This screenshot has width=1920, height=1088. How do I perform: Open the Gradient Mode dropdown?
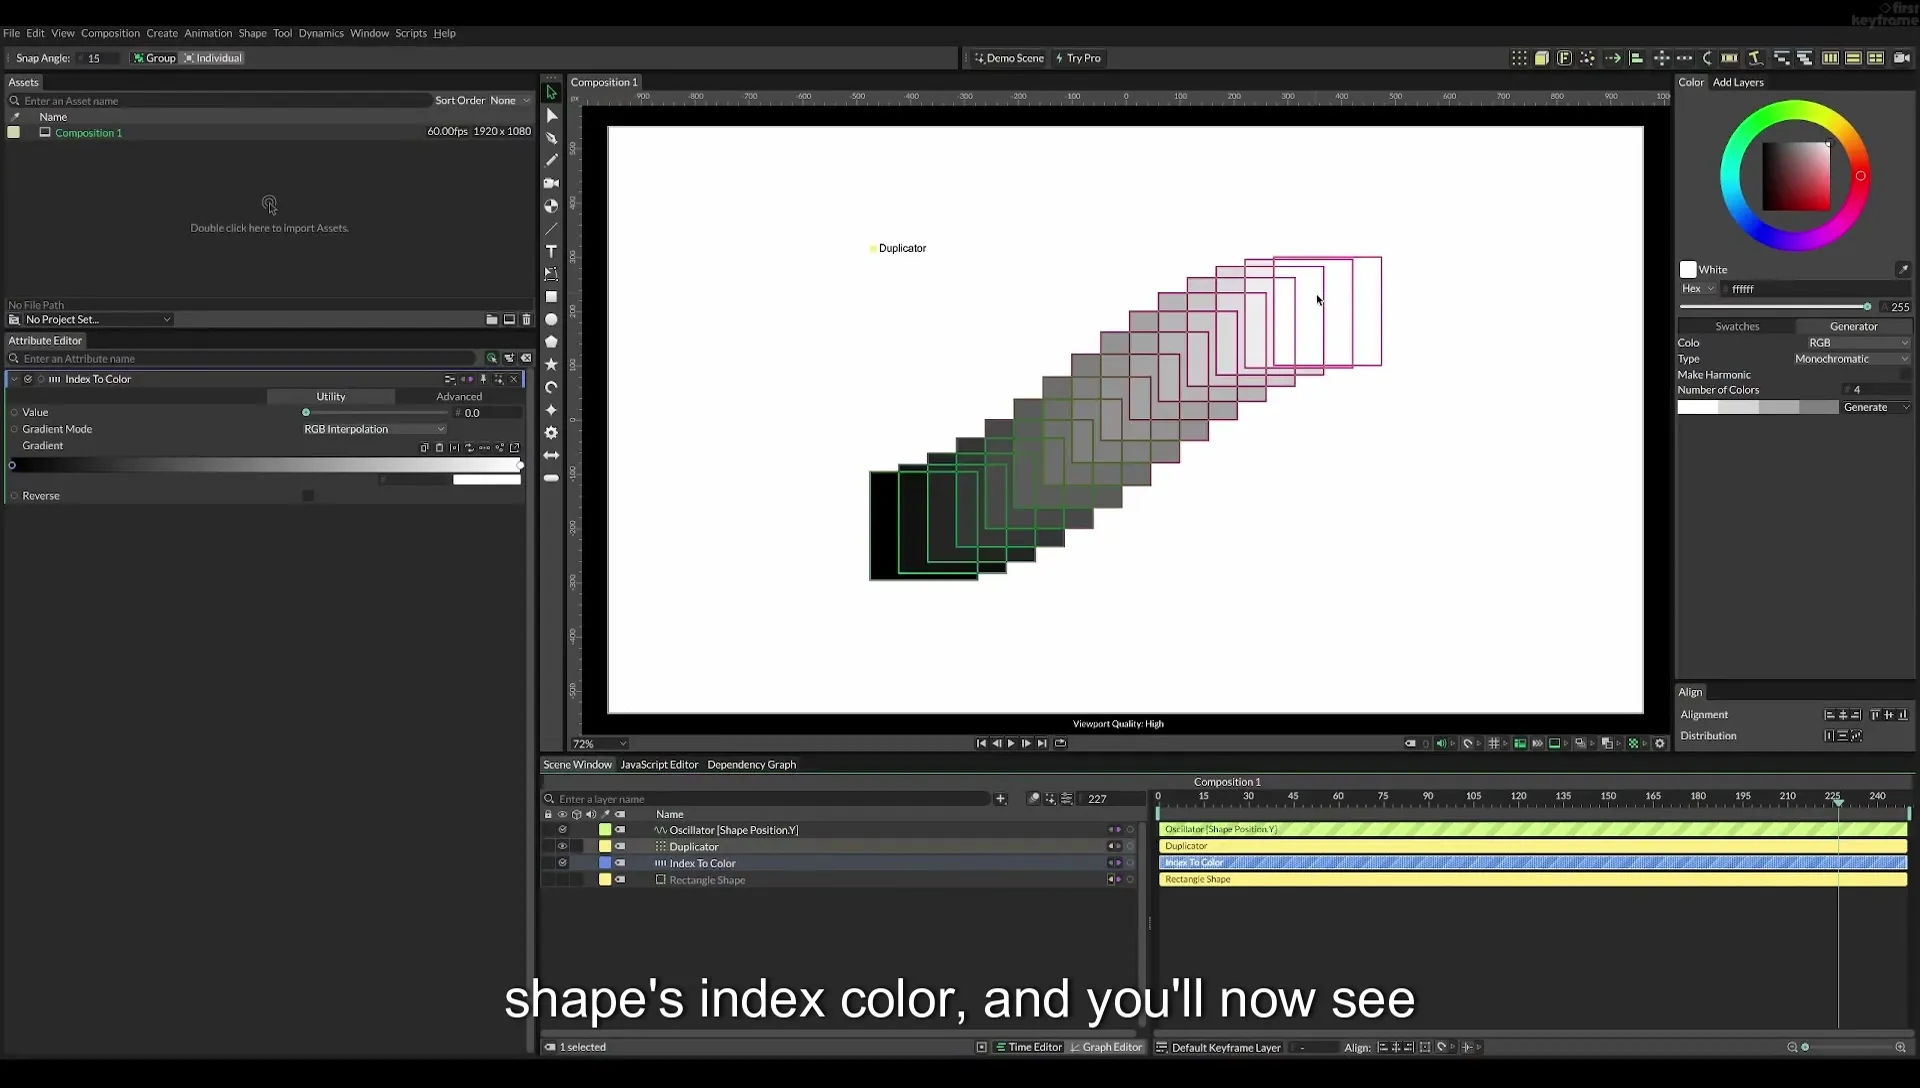374,429
